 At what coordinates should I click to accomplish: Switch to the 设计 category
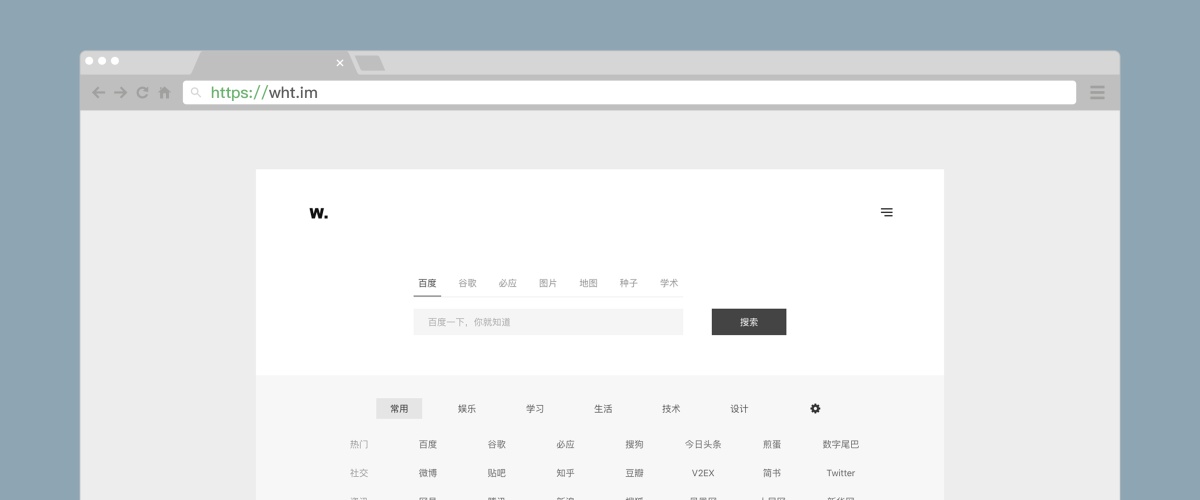pyautogui.click(x=739, y=408)
